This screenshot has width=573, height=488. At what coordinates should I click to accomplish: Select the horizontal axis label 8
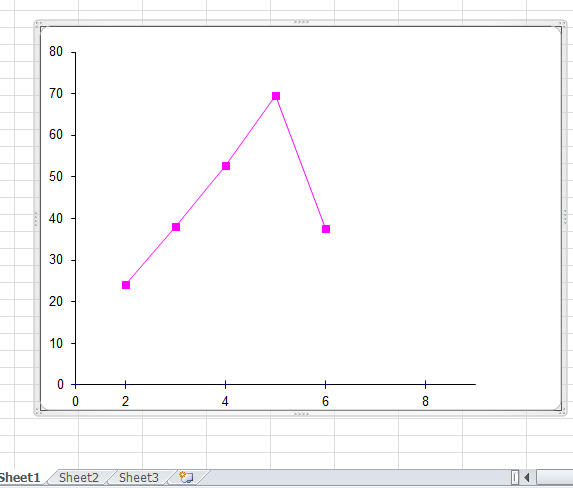pos(425,401)
